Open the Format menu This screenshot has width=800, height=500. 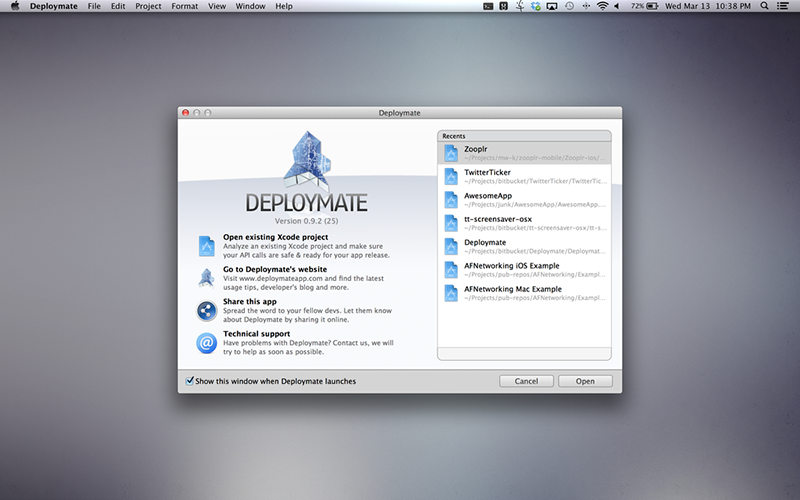[185, 6]
